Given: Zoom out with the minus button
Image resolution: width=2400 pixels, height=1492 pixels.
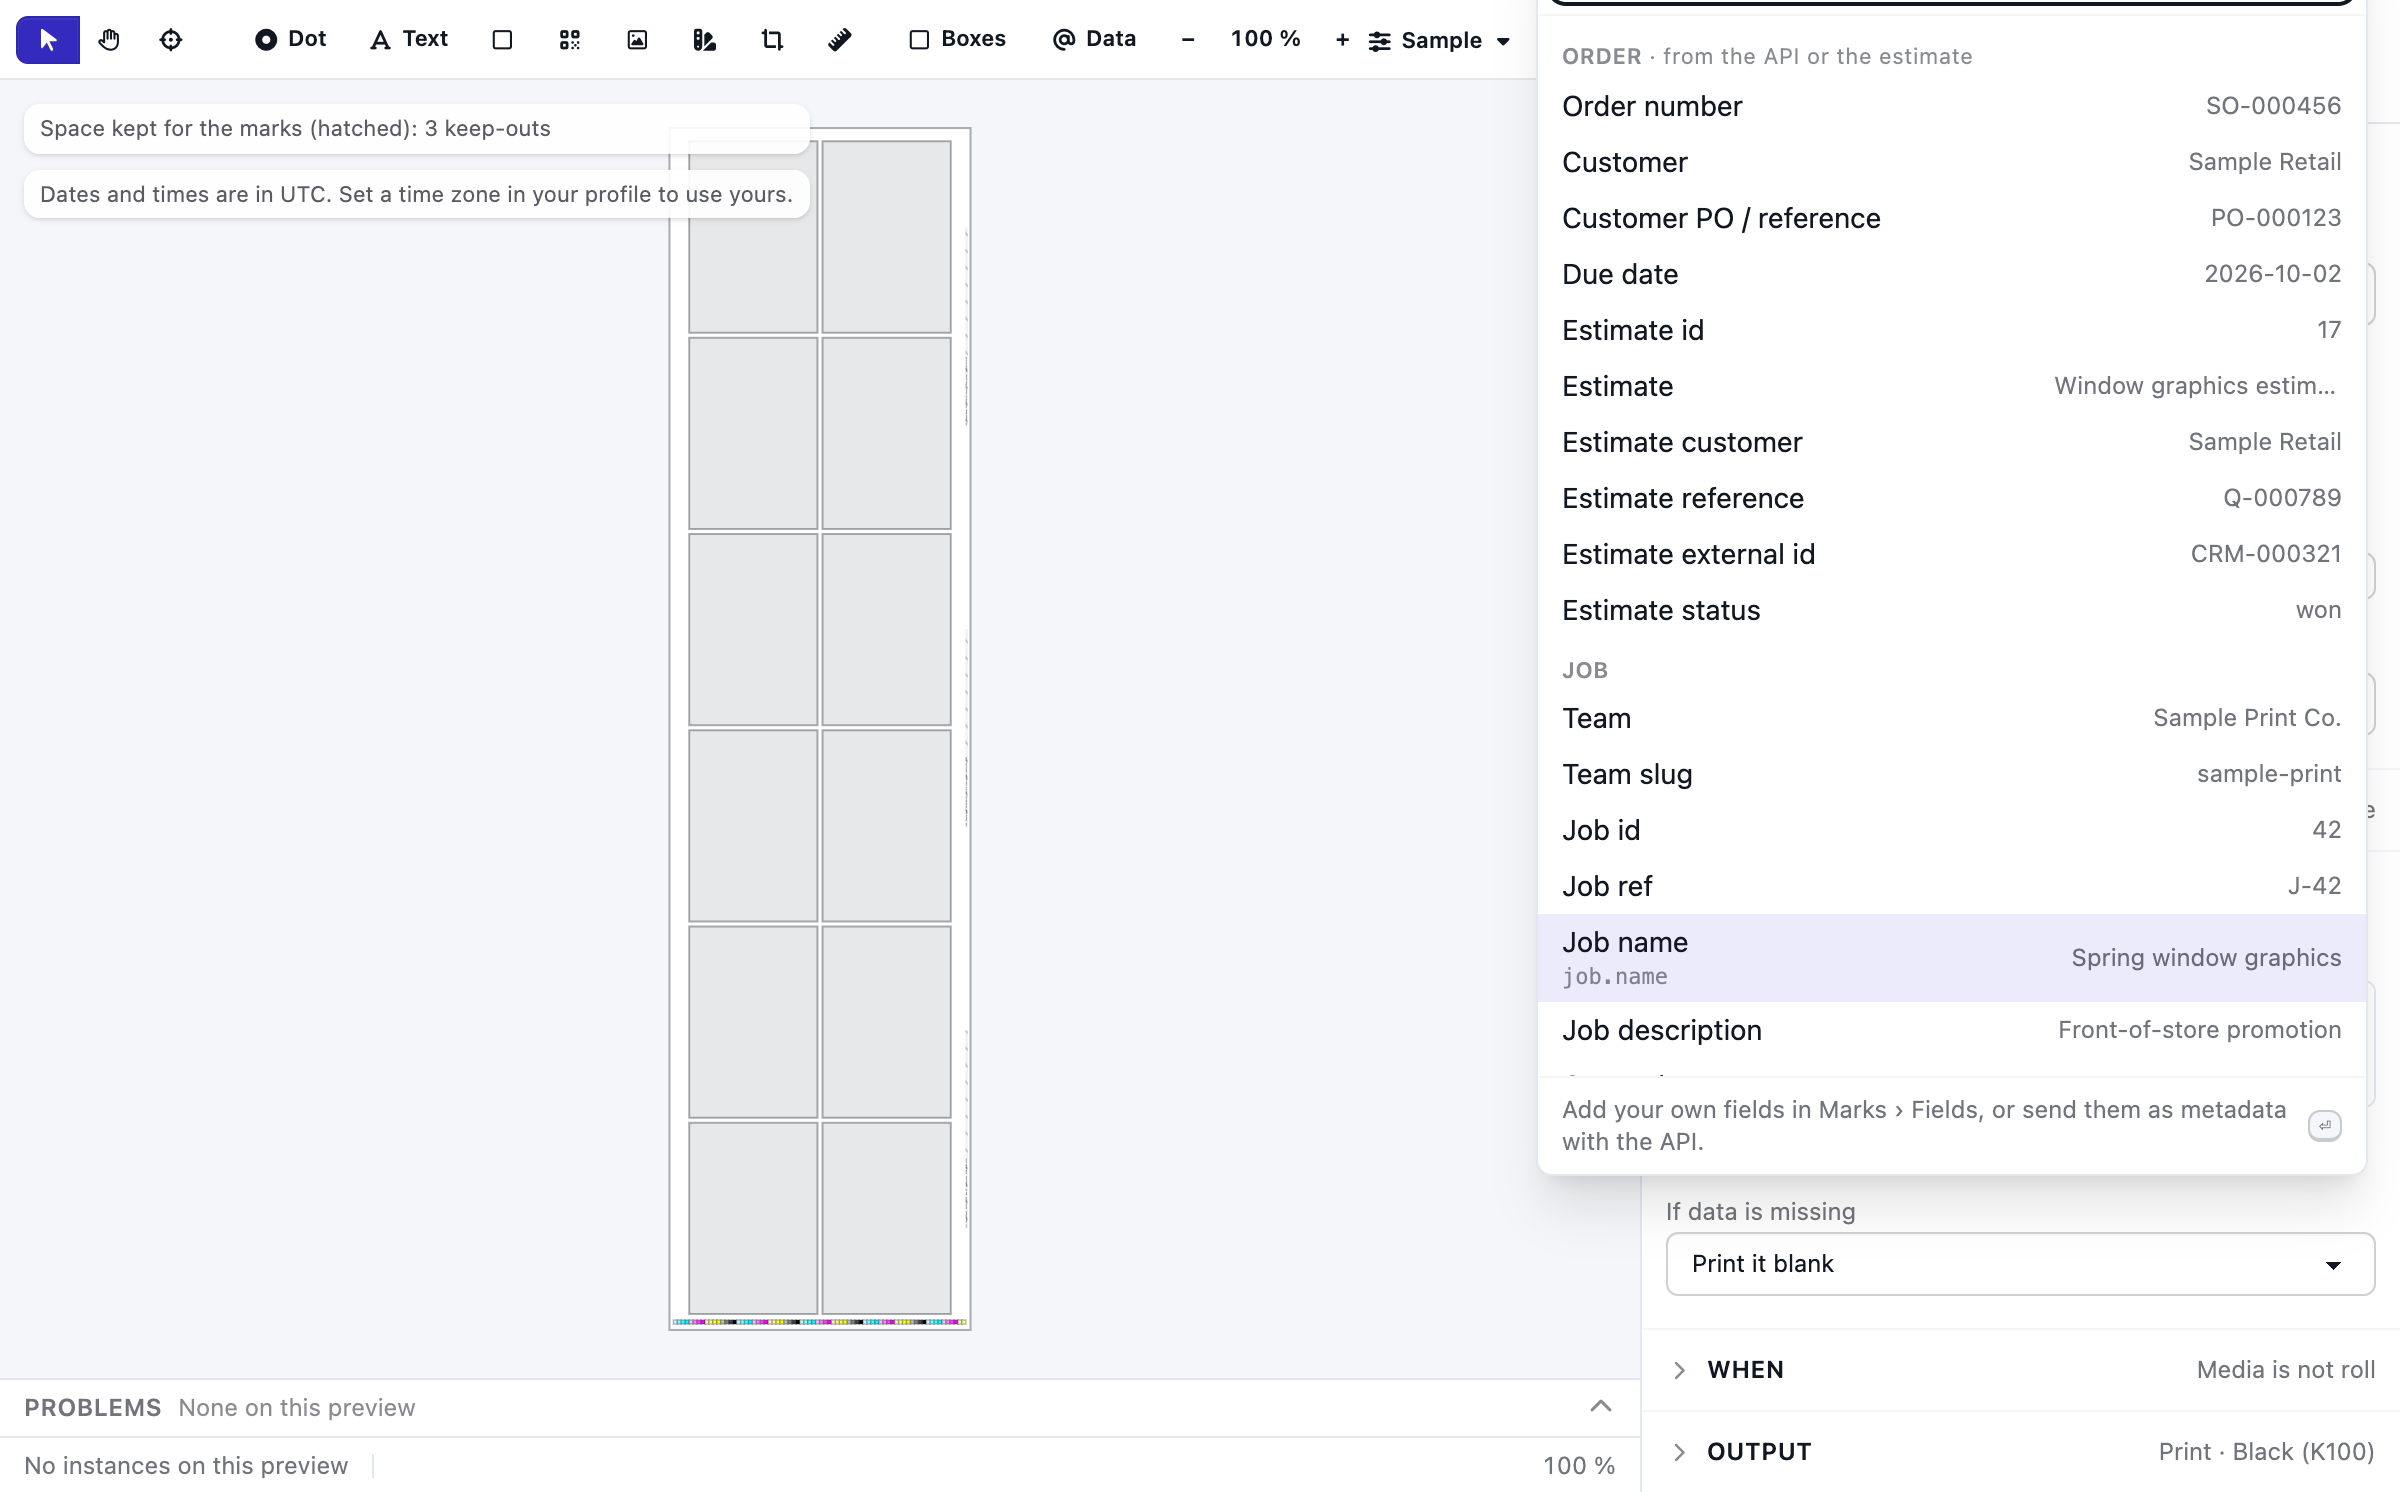Looking at the screenshot, I should pos(1187,39).
